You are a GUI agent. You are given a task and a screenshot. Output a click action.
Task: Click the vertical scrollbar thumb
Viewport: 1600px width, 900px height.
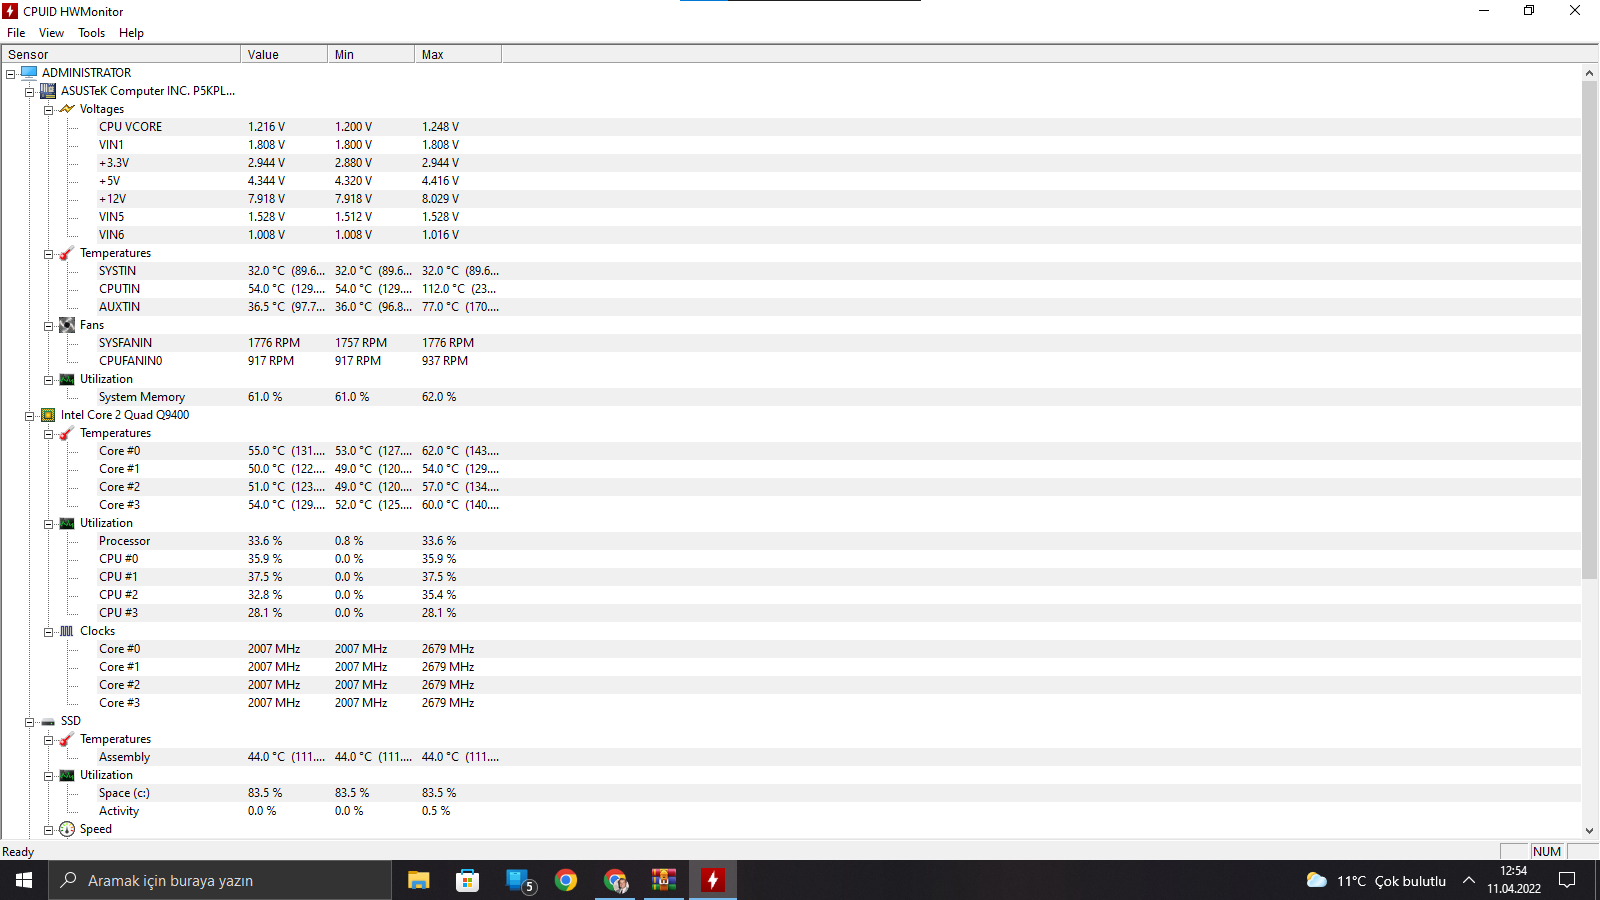pyautogui.click(x=1590, y=330)
